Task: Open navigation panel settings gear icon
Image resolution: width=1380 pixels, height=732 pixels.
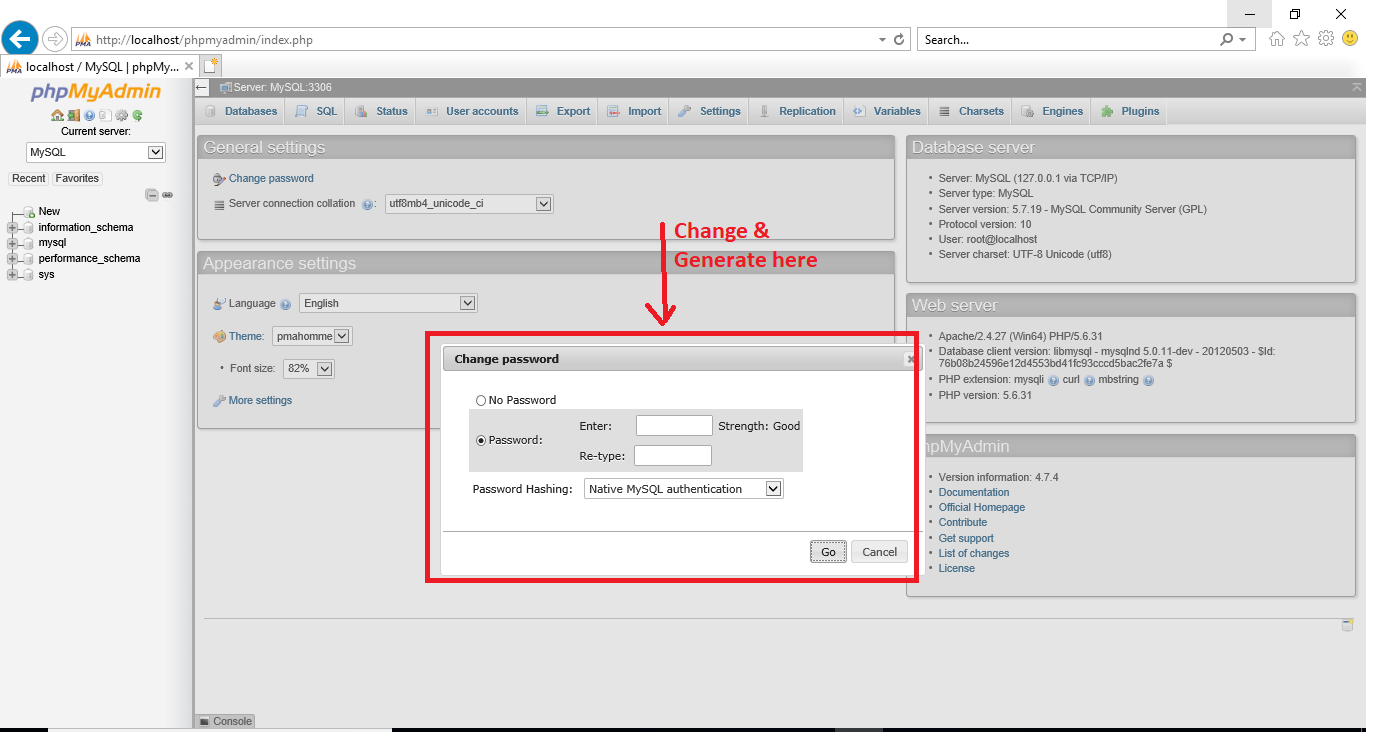Action: pos(121,116)
